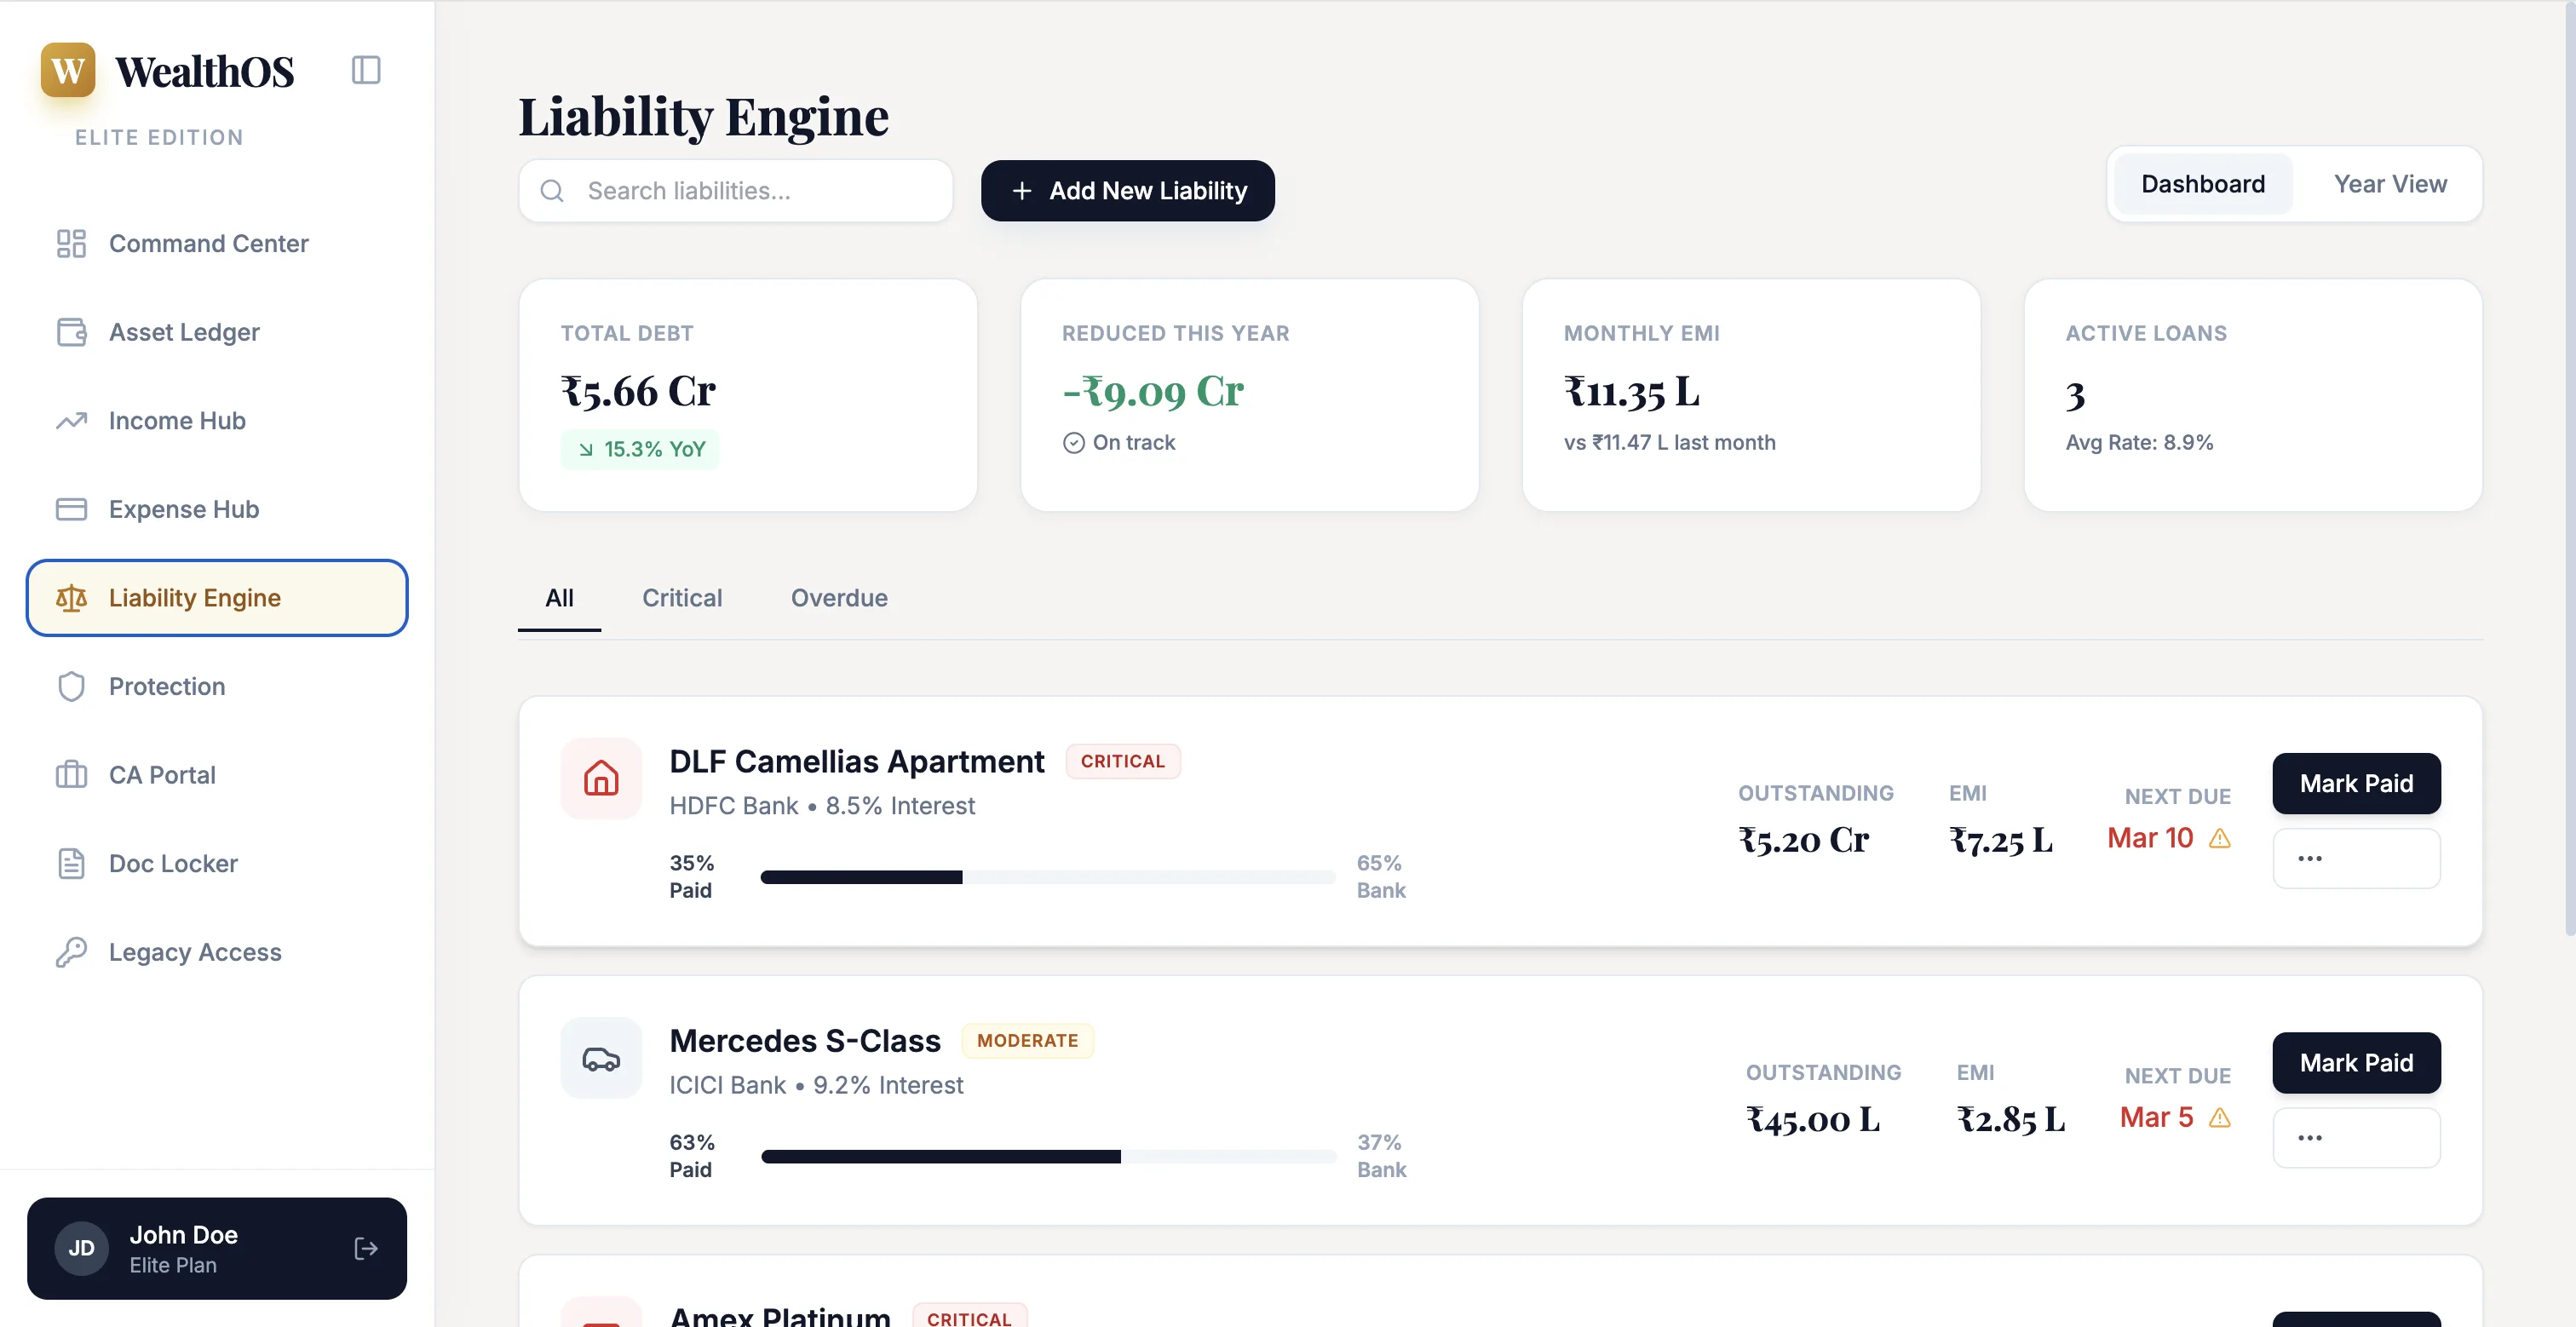Open Doc Locker from the sidebar
The image size is (2576, 1327).
click(x=217, y=863)
